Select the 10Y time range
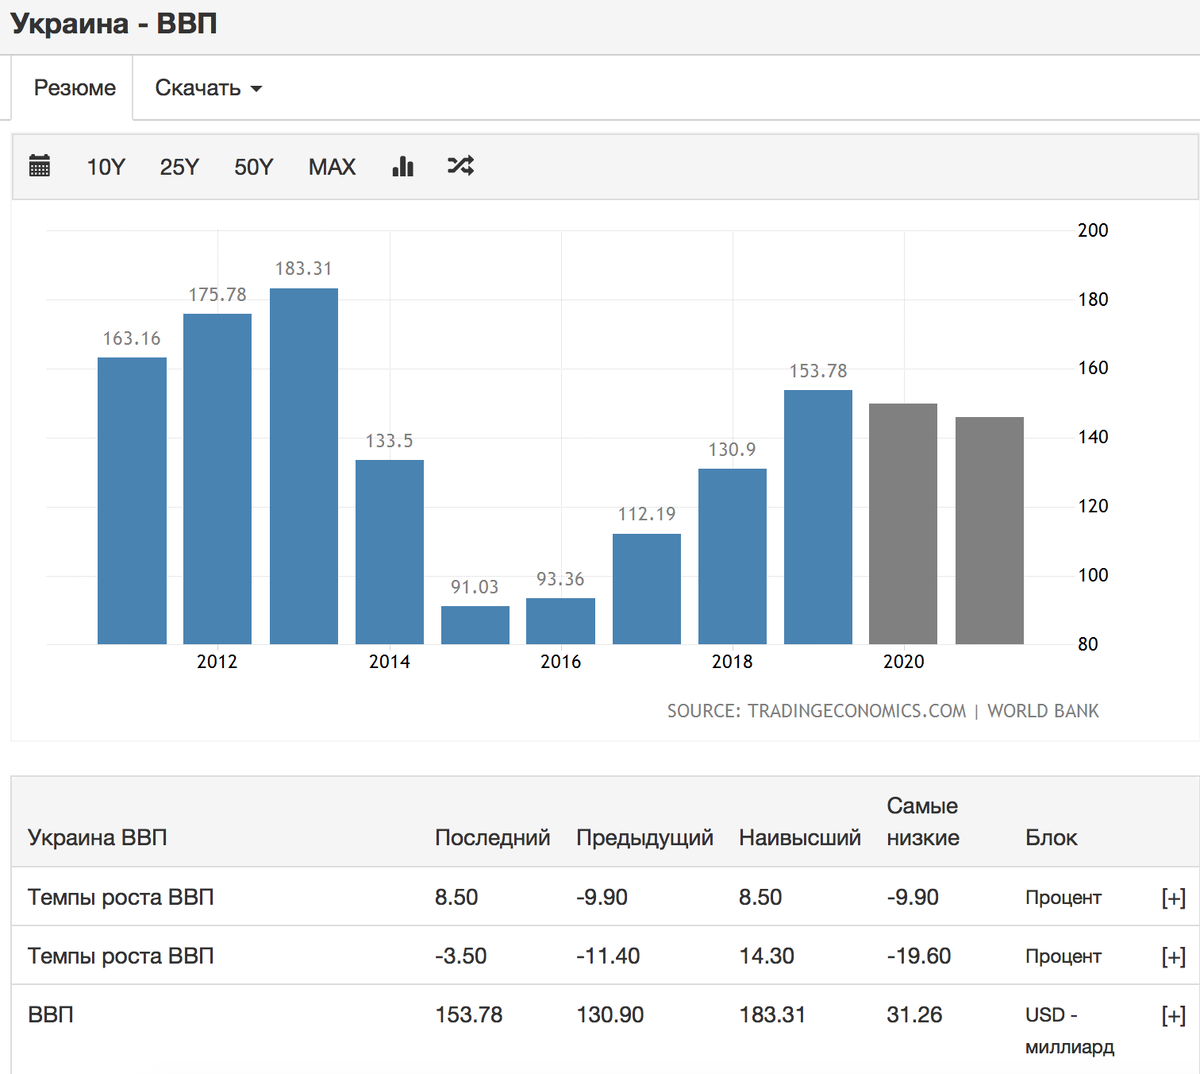 click(x=106, y=167)
